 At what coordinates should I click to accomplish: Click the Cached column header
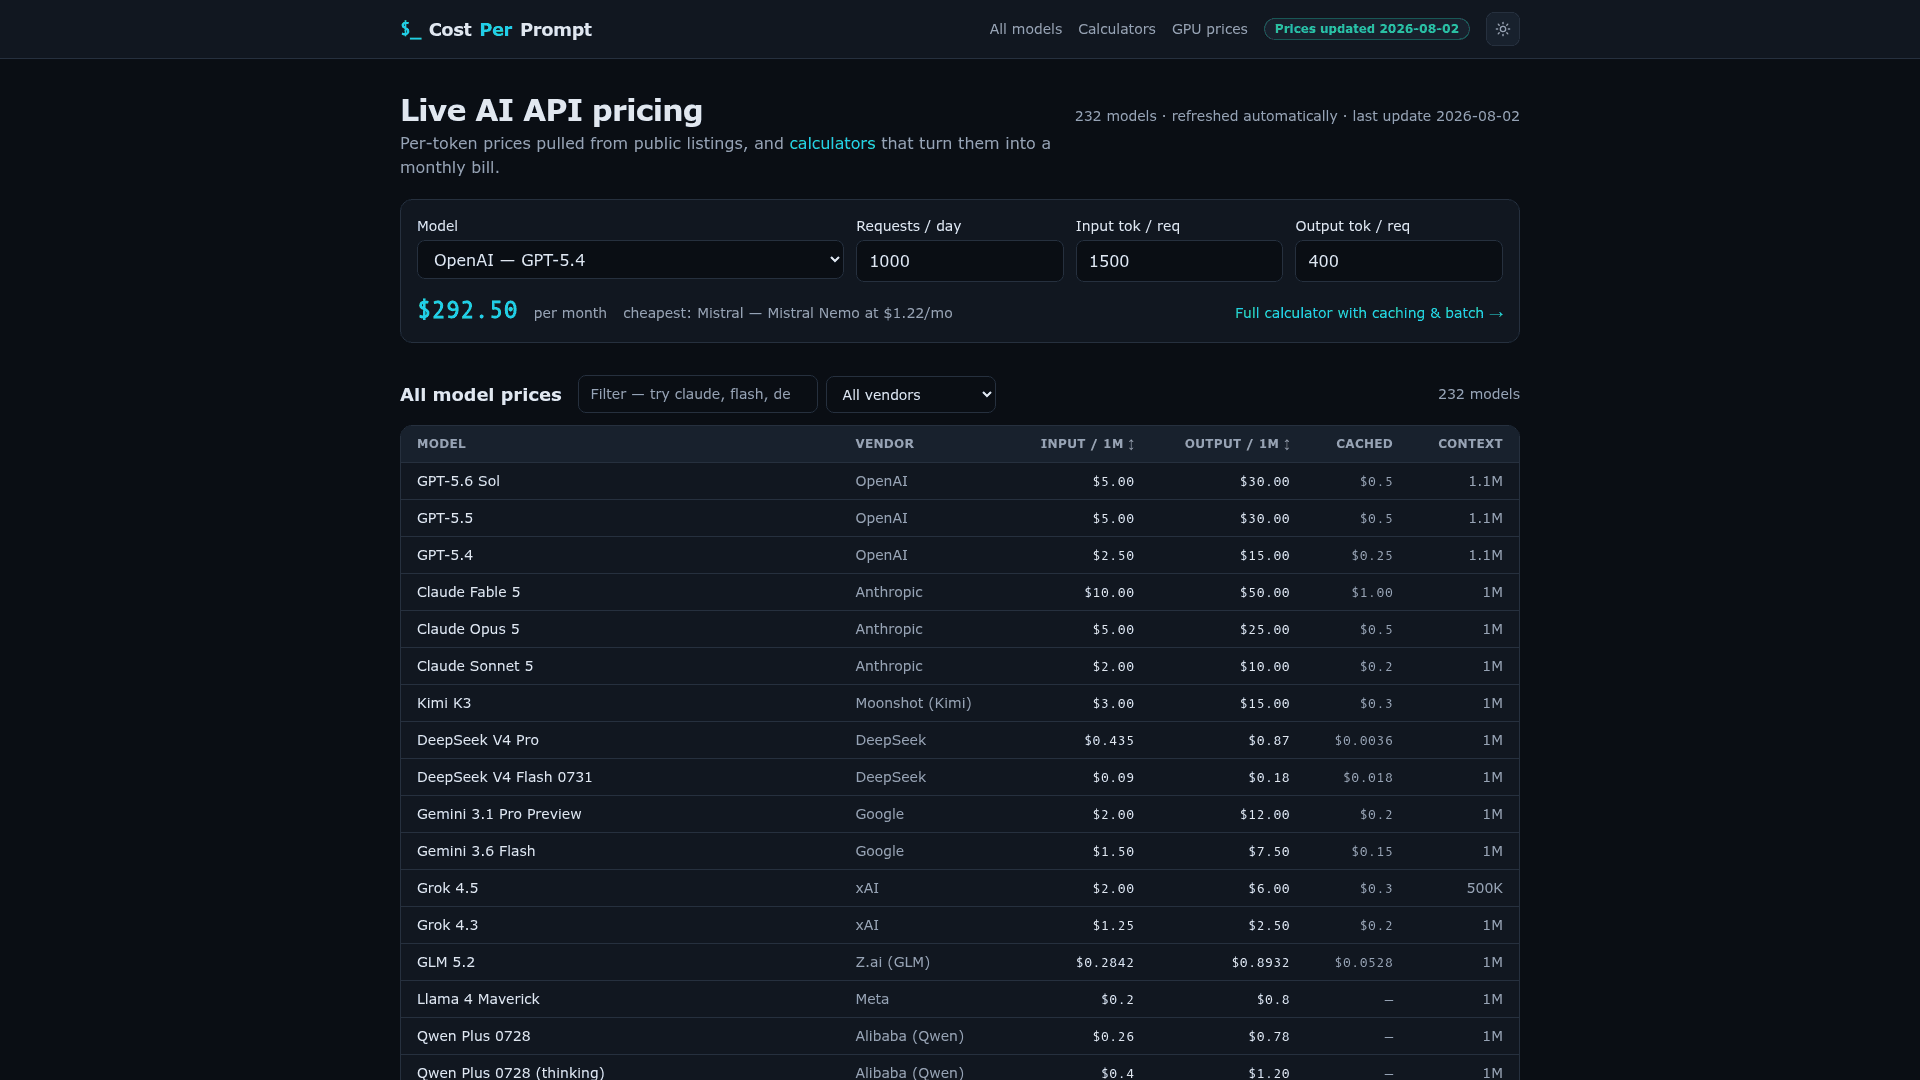pos(1364,444)
